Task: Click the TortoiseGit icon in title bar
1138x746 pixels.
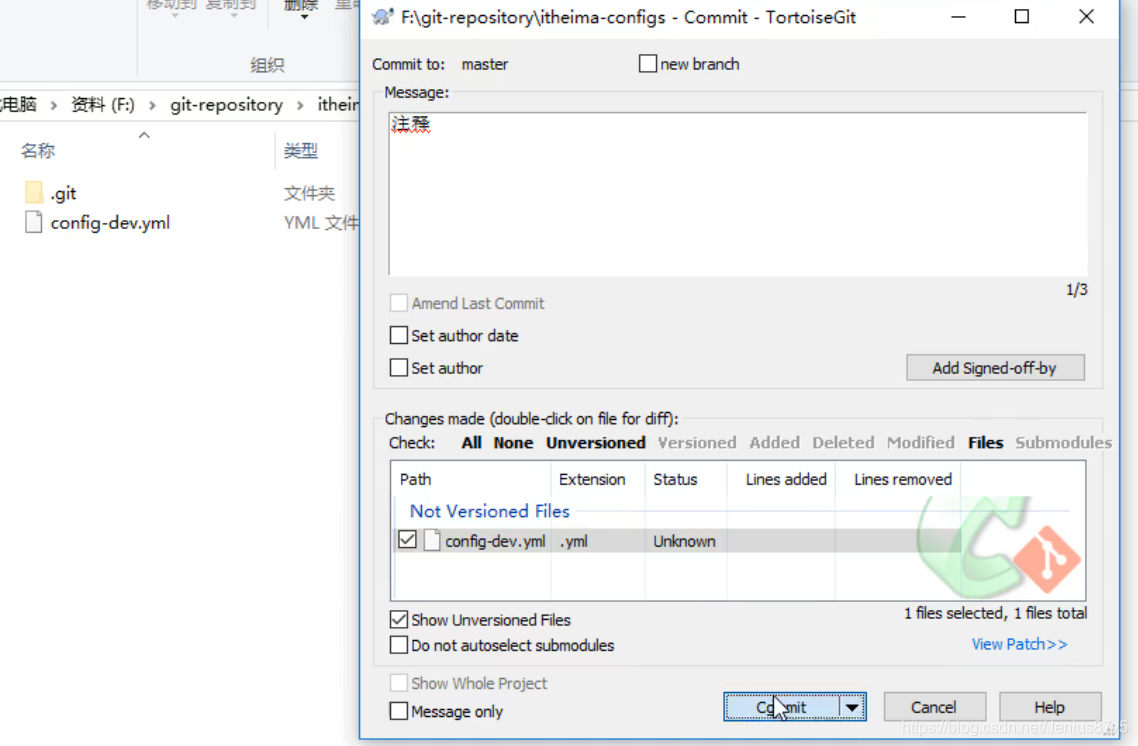Action: pos(382,17)
